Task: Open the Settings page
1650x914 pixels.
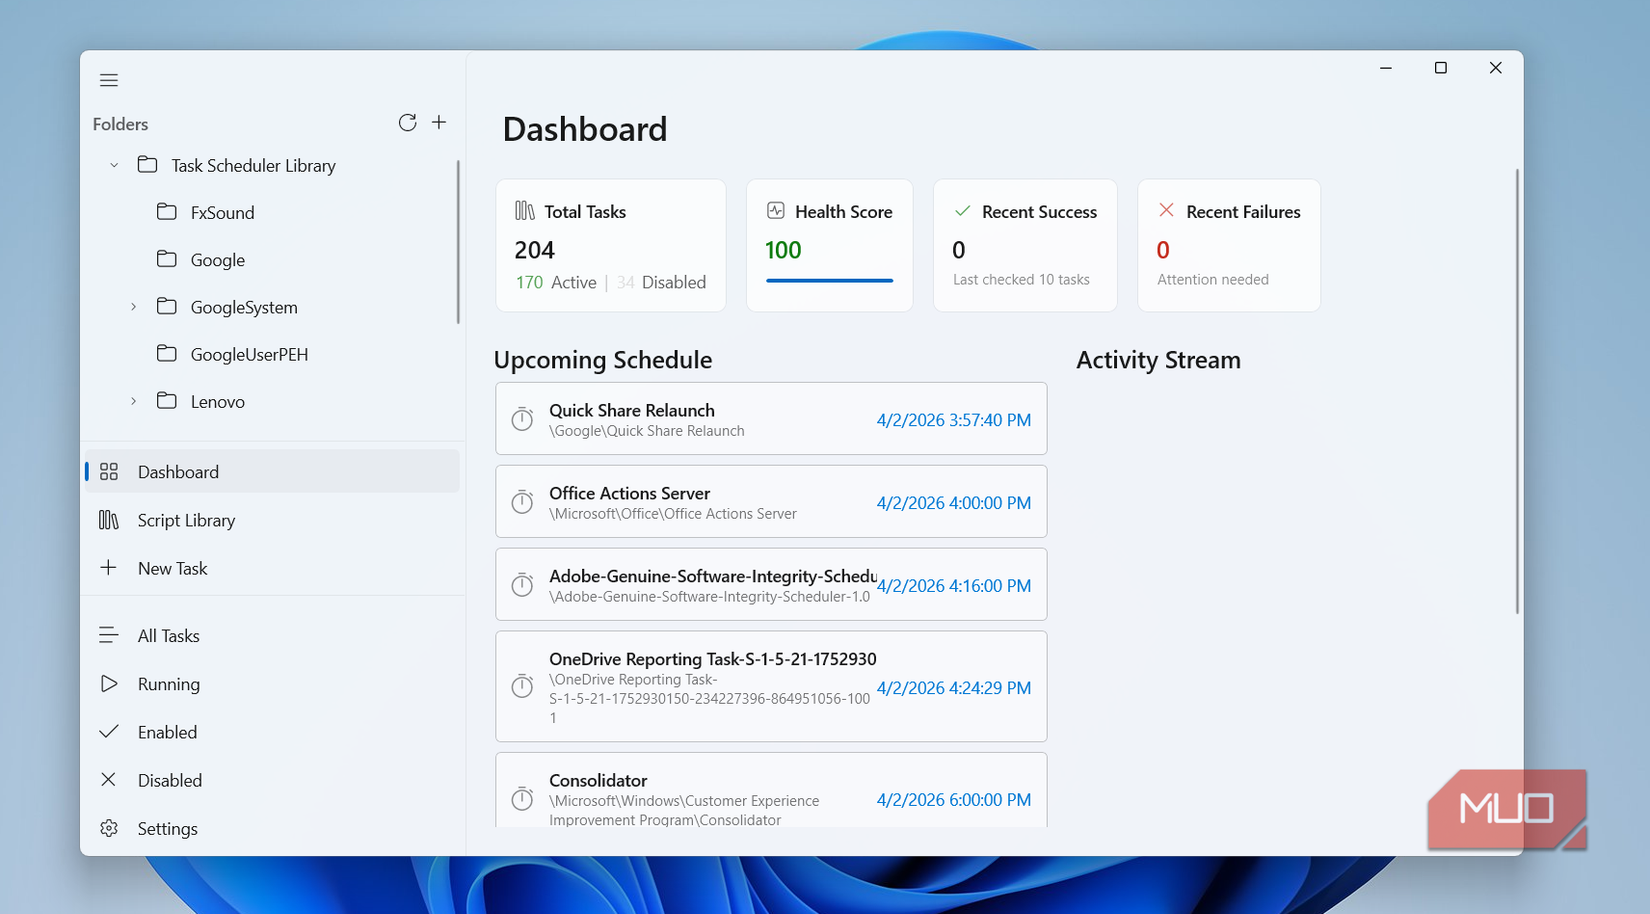Action: point(167,828)
